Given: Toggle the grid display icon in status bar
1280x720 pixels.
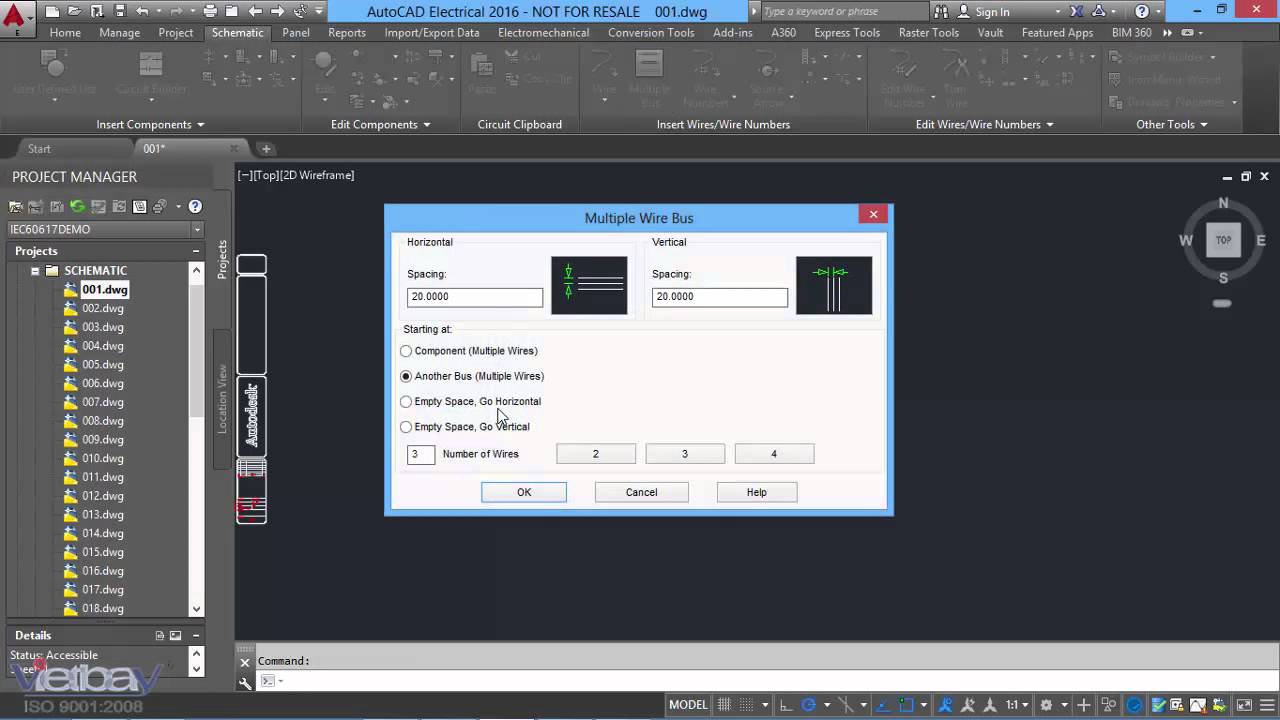Looking at the screenshot, I should pos(724,705).
